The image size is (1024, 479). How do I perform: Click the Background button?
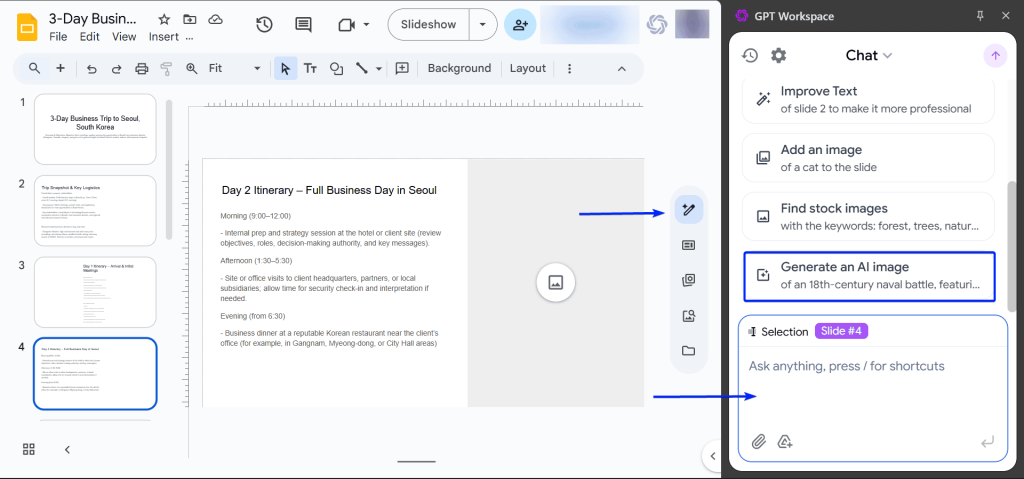coord(459,68)
